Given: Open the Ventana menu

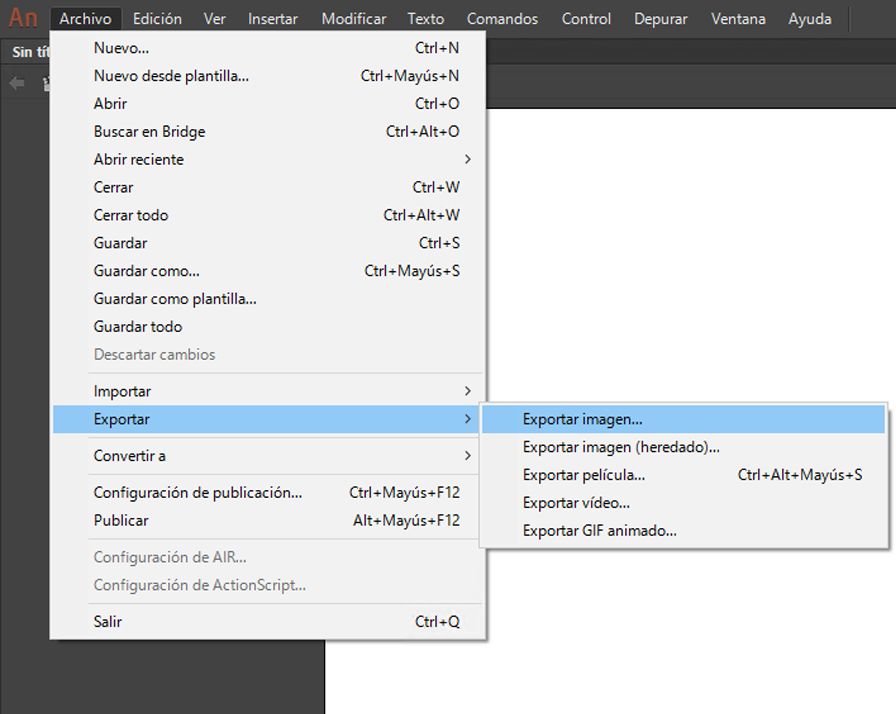Looking at the screenshot, I should click(x=738, y=19).
